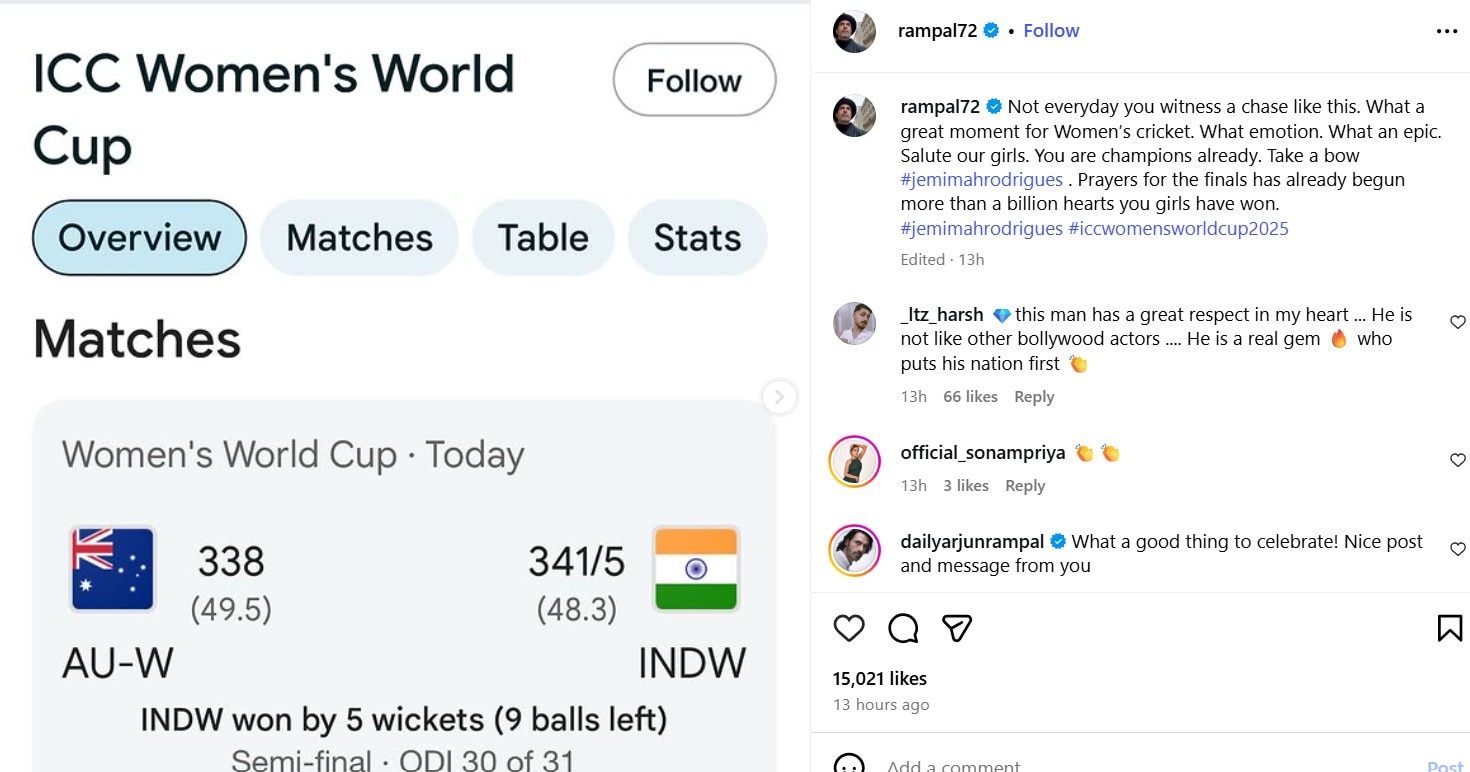Reply to _ltz_harsh's comment

point(1034,397)
